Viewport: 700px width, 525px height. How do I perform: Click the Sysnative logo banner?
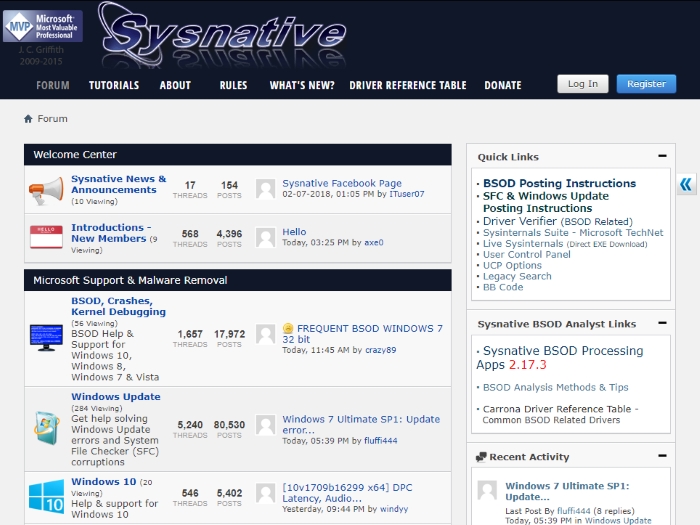222,35
